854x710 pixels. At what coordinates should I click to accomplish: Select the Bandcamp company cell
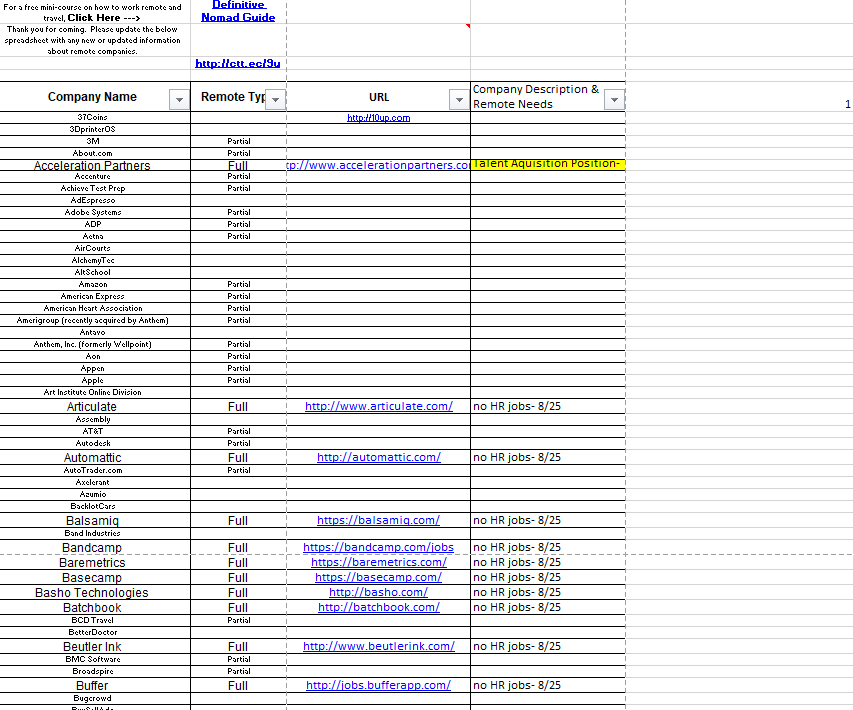pyautogui.click(x=93, y=548)
